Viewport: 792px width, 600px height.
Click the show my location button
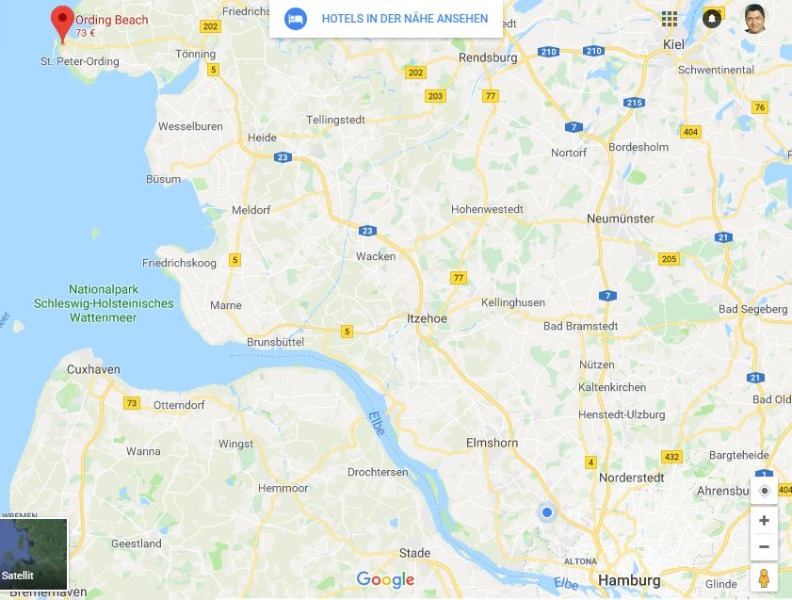click(764, 490)
